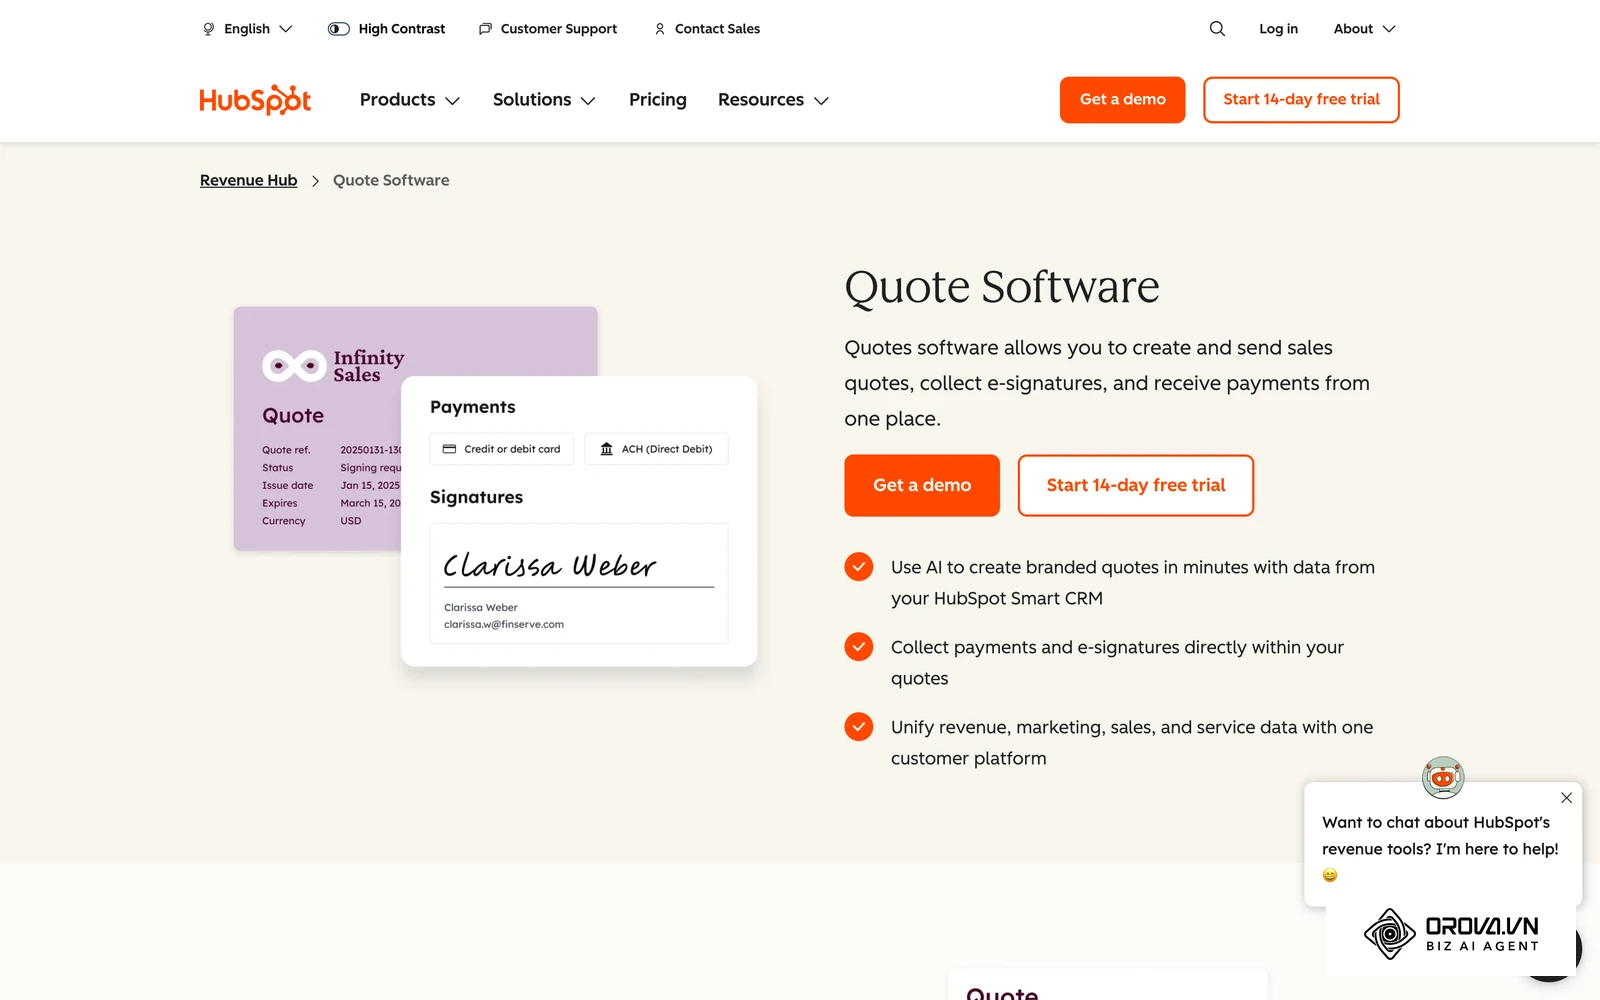Click the Infinity Sales logo
The width and height of the screenshot is (1600, 1000).
(x=333, y=366)
